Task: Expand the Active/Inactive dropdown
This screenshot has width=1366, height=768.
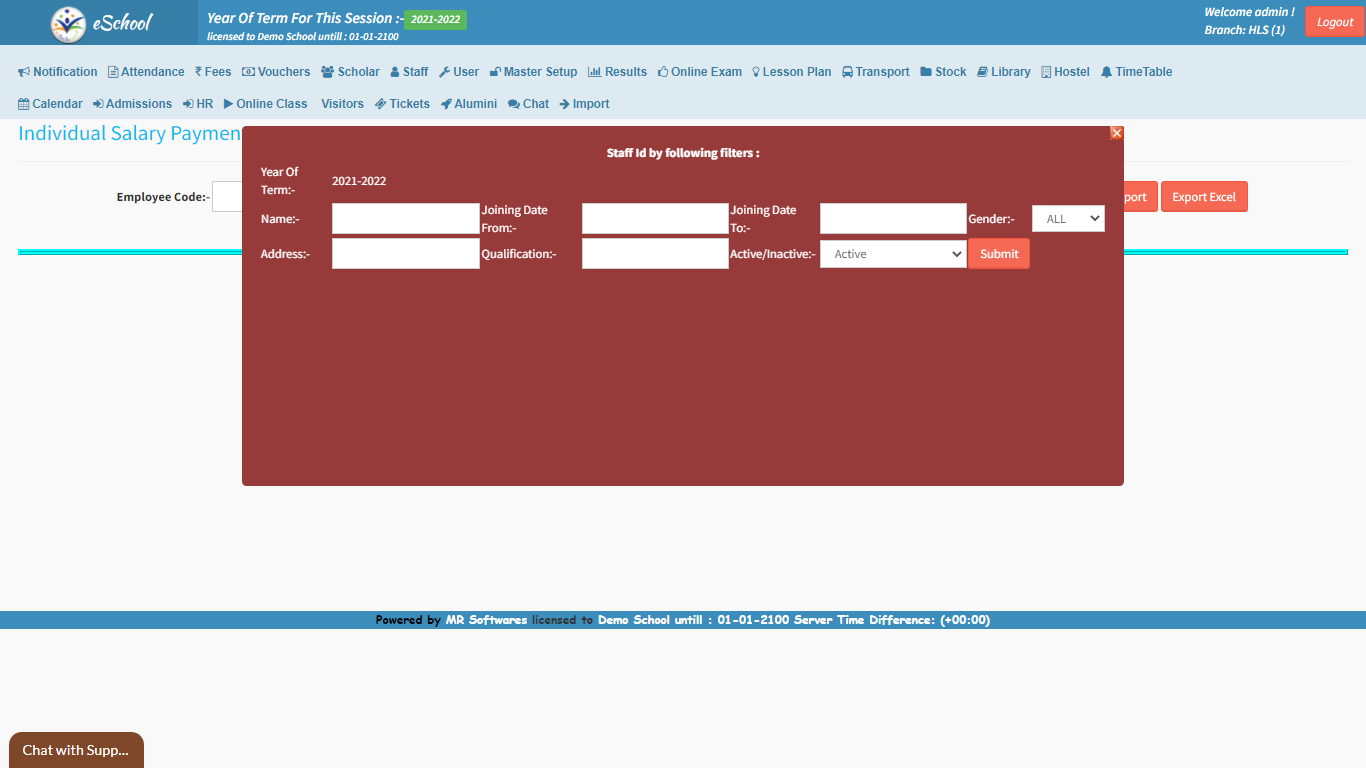Action: [893, 254]
